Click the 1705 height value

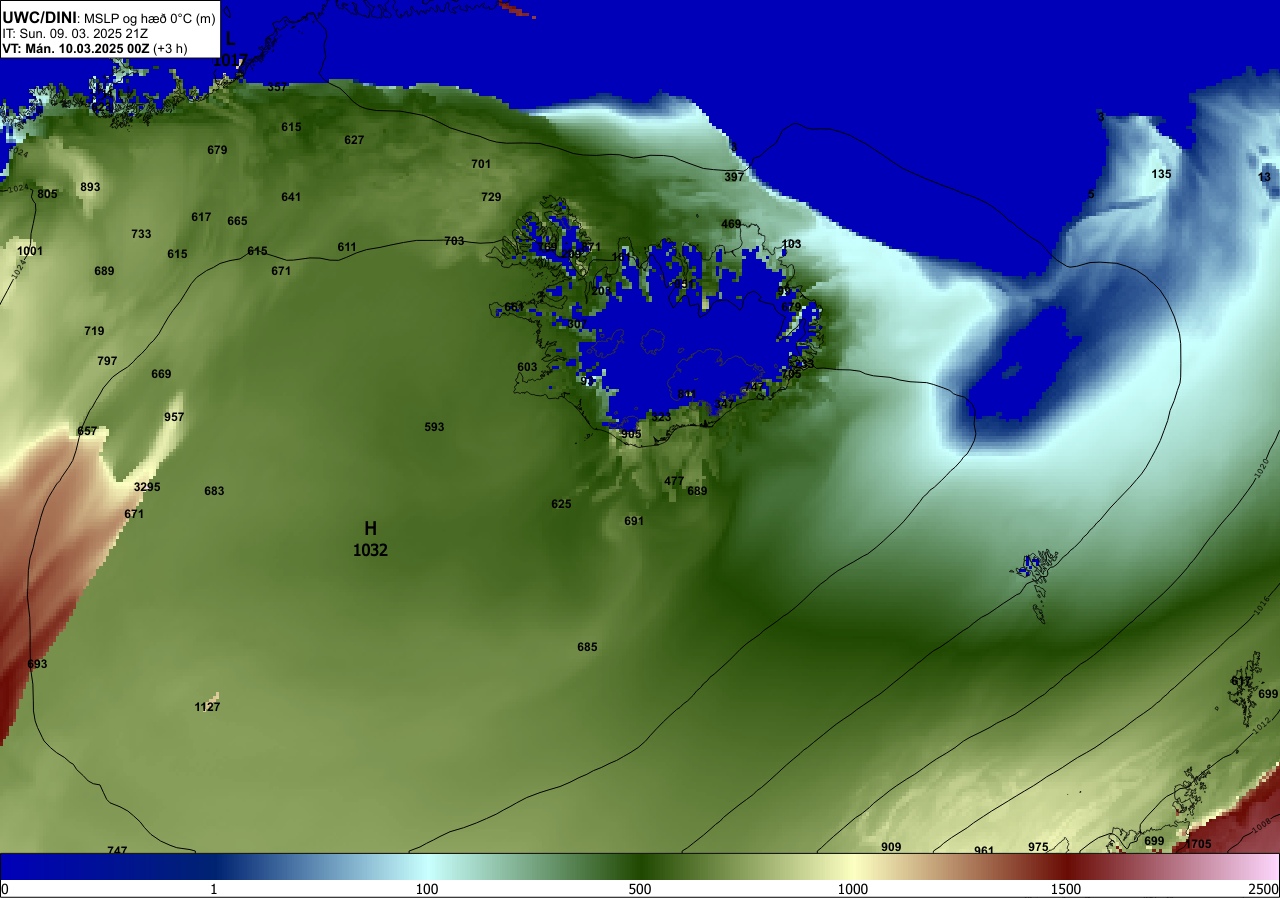click(1198, 844)
